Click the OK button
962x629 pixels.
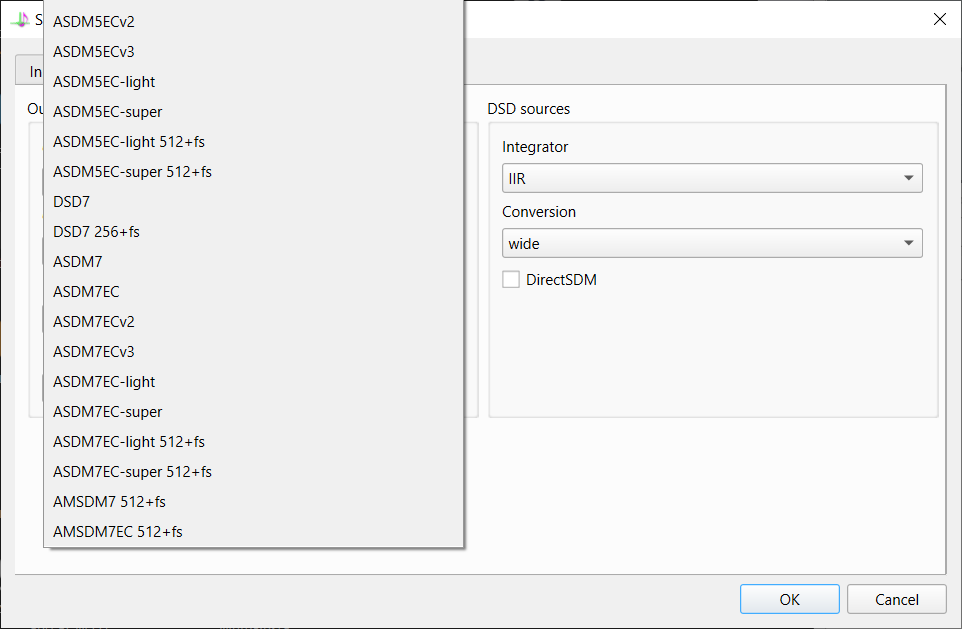point(789,600)
